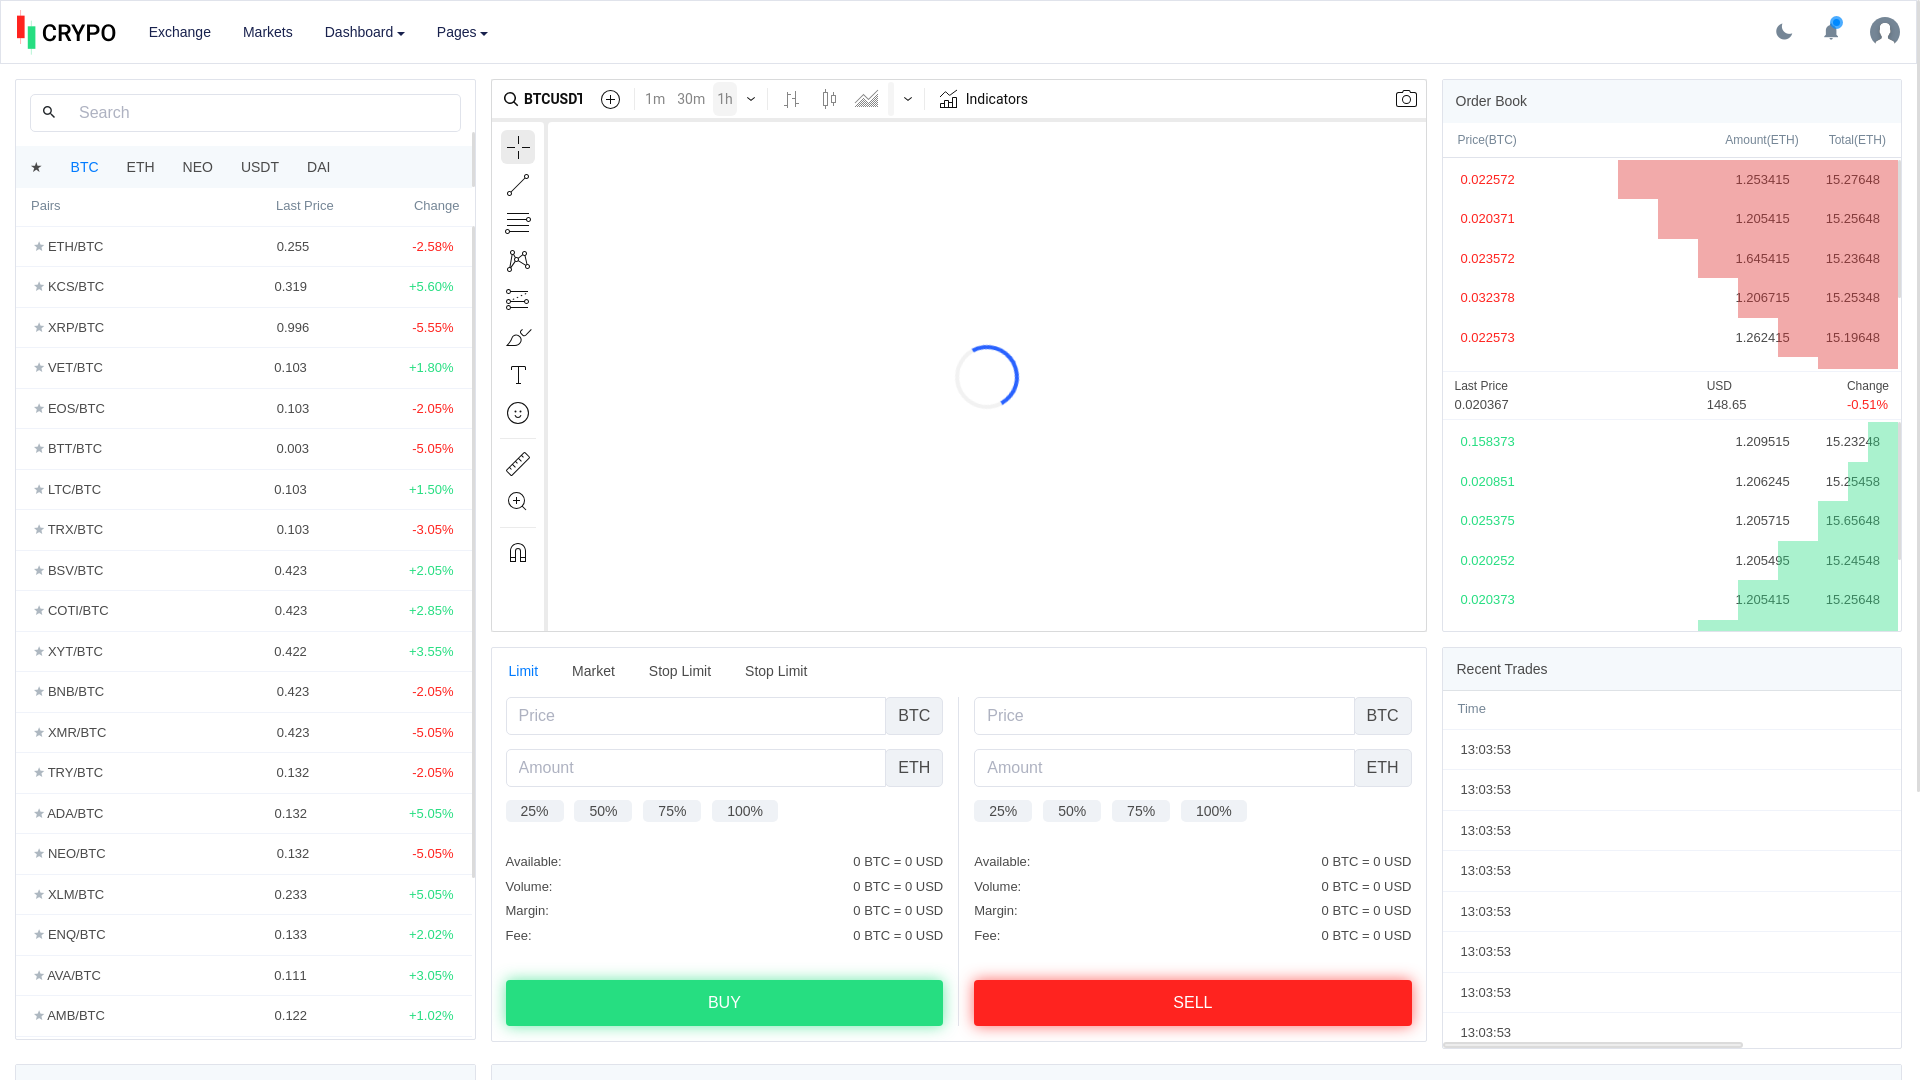The image size is (1920, 1080).
Task: Select the horizontal lines Fibonacci tool
Action: [x=518, y=223]
